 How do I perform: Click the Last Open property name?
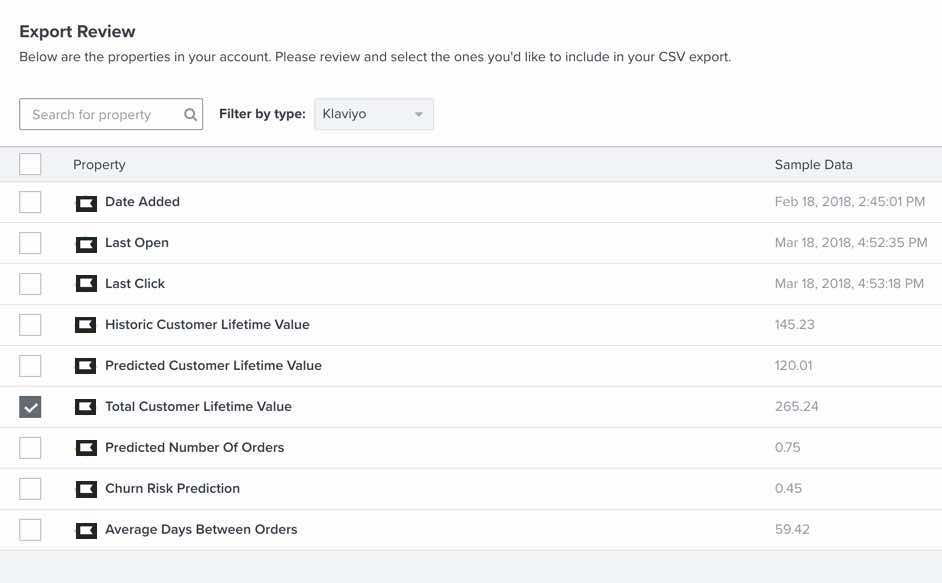137,242
